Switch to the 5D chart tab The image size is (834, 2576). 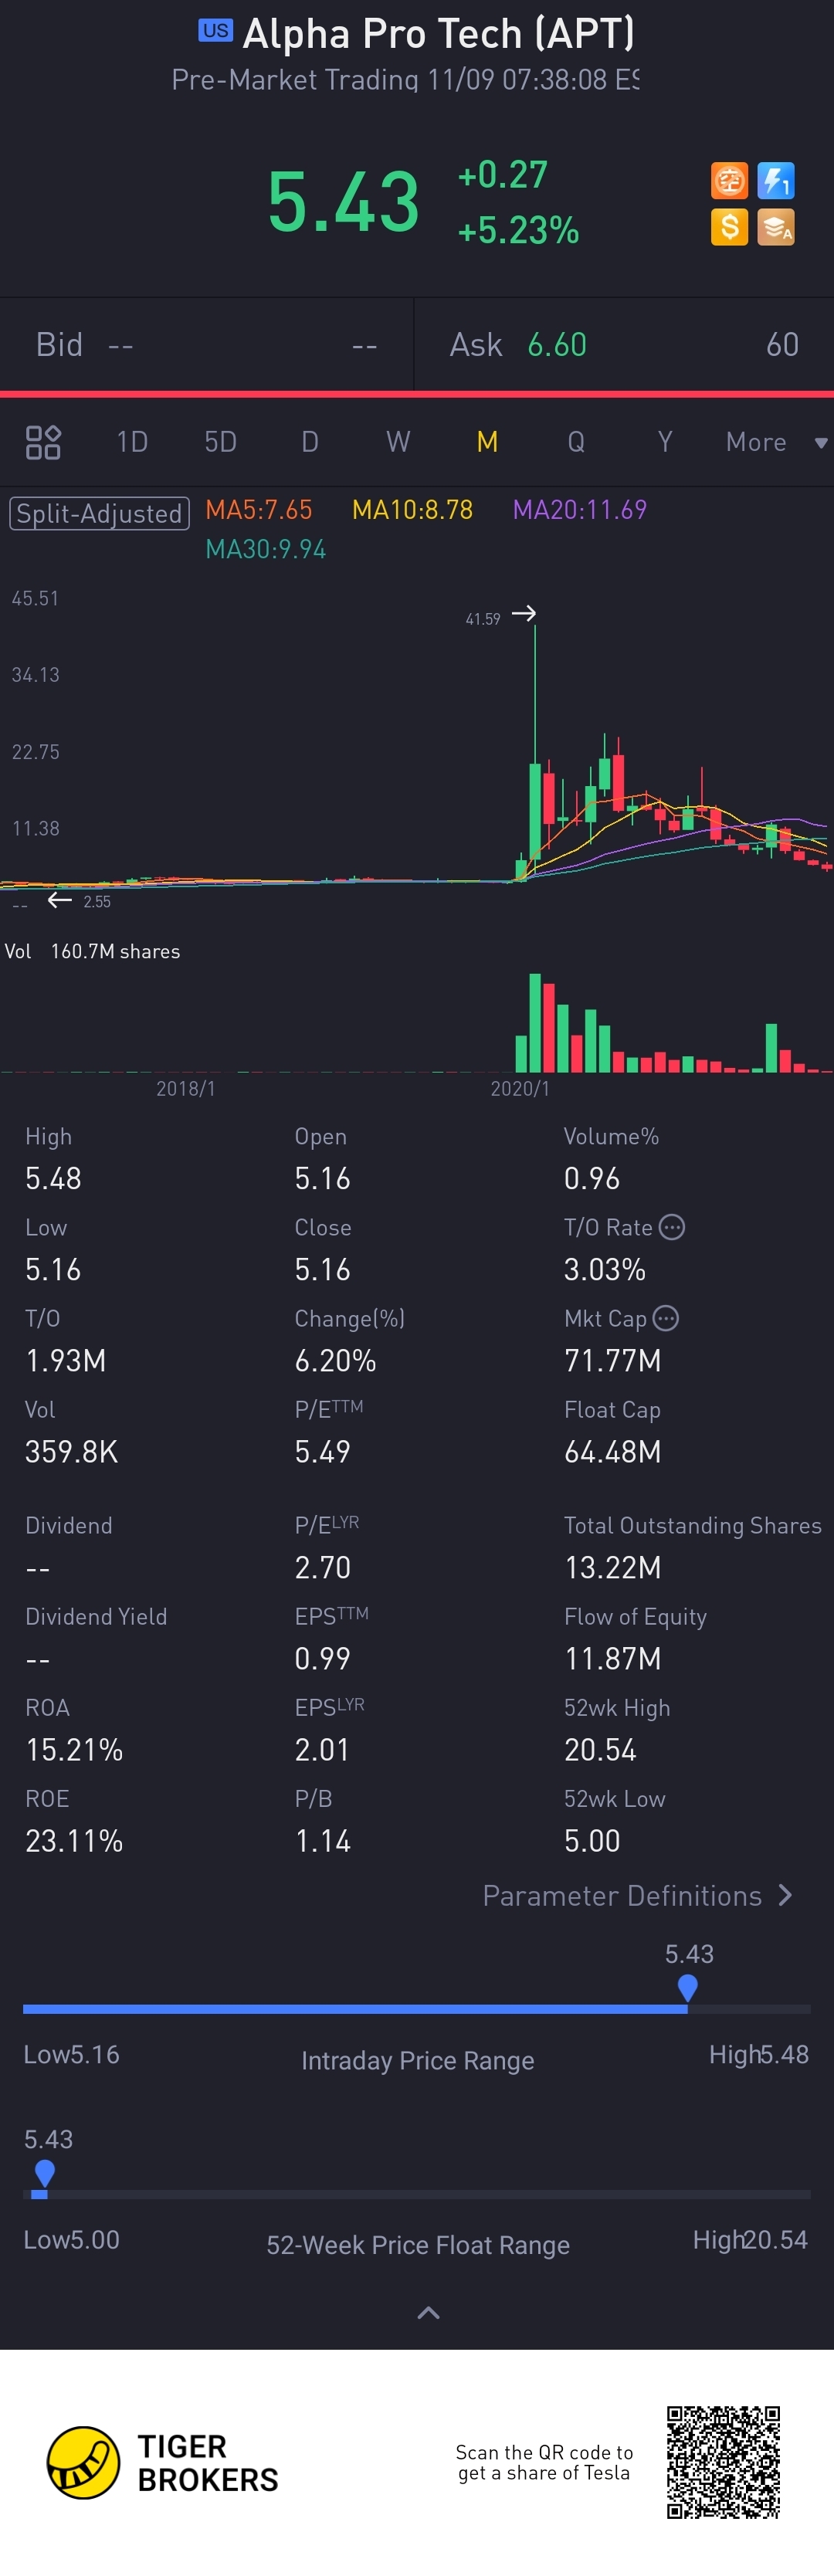tap(220, 442)
